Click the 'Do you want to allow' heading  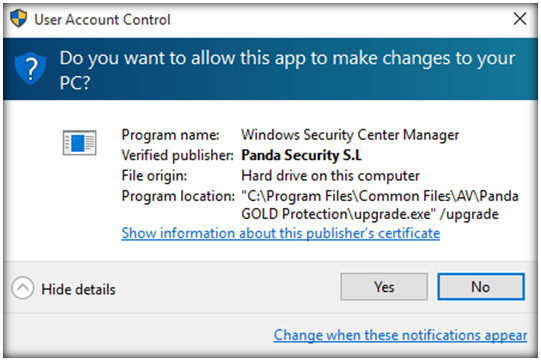coord(287,70)
